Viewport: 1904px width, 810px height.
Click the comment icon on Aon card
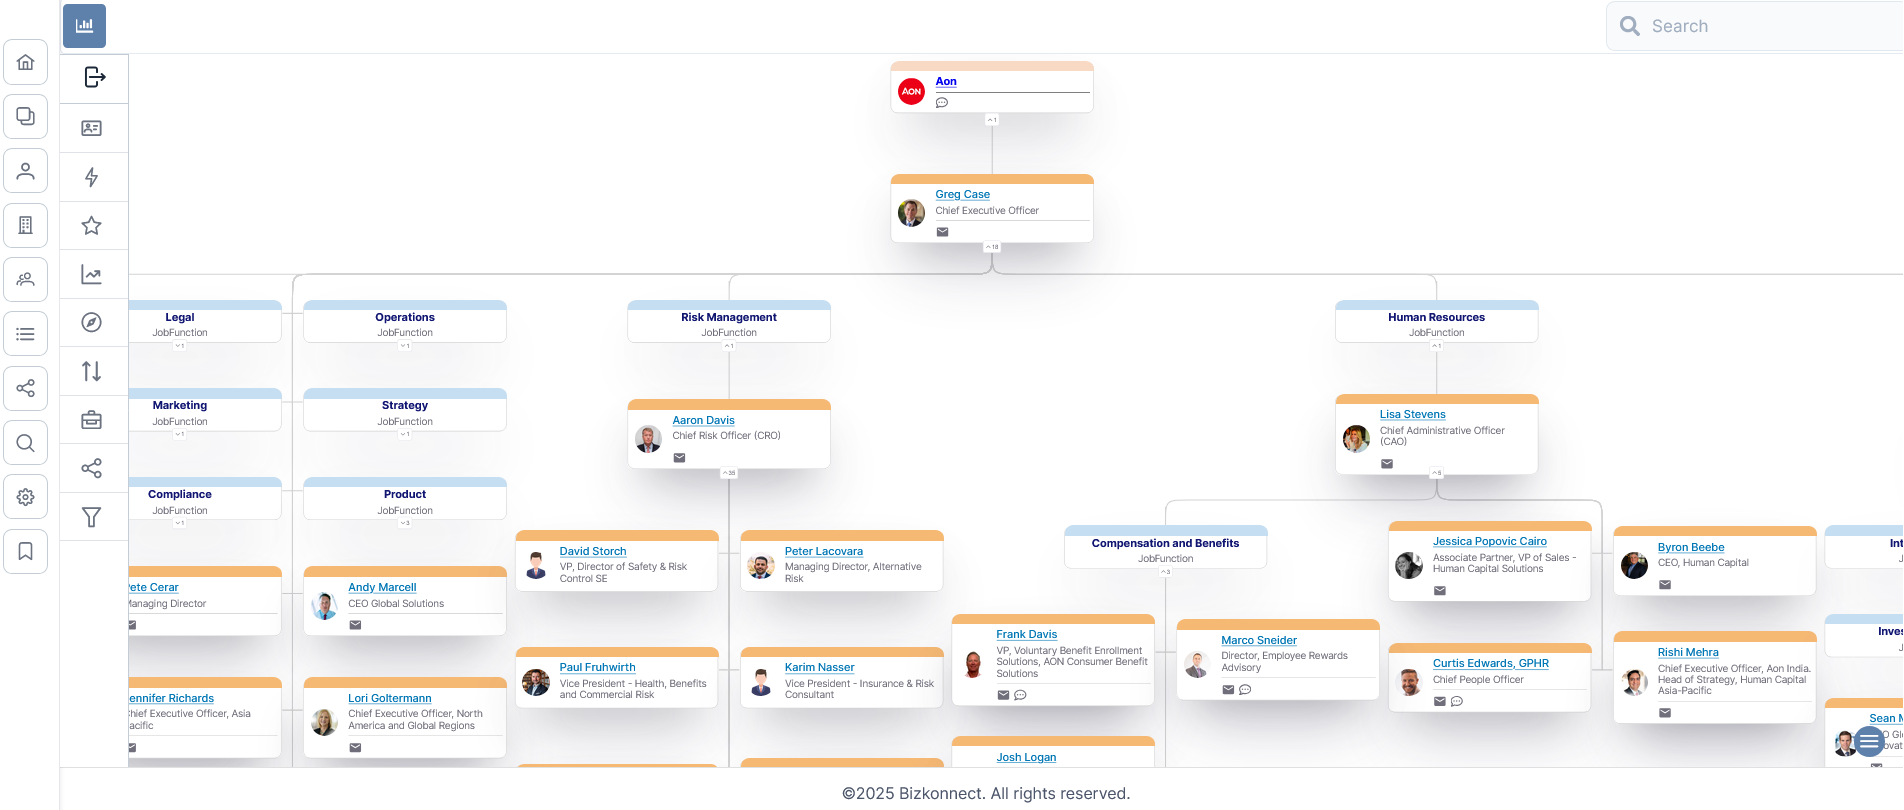tap(942, 103)
